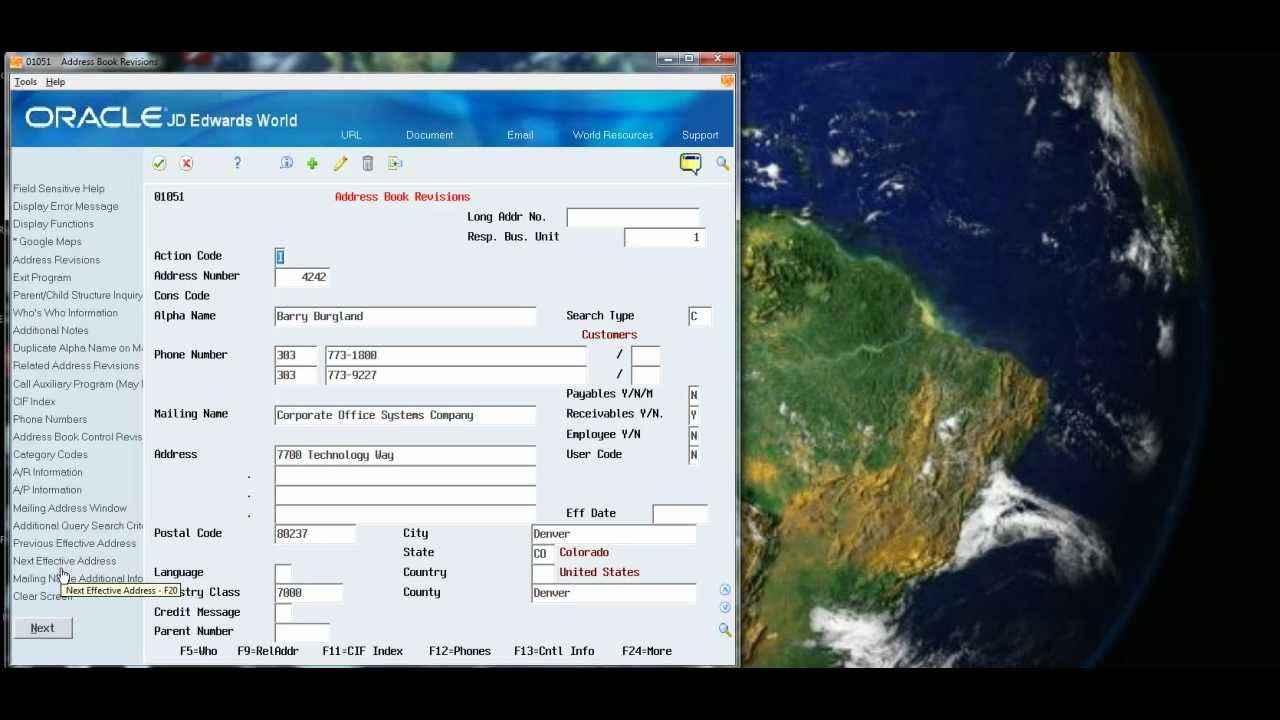
Task: Select Next Effective Address
Action: 64,561
